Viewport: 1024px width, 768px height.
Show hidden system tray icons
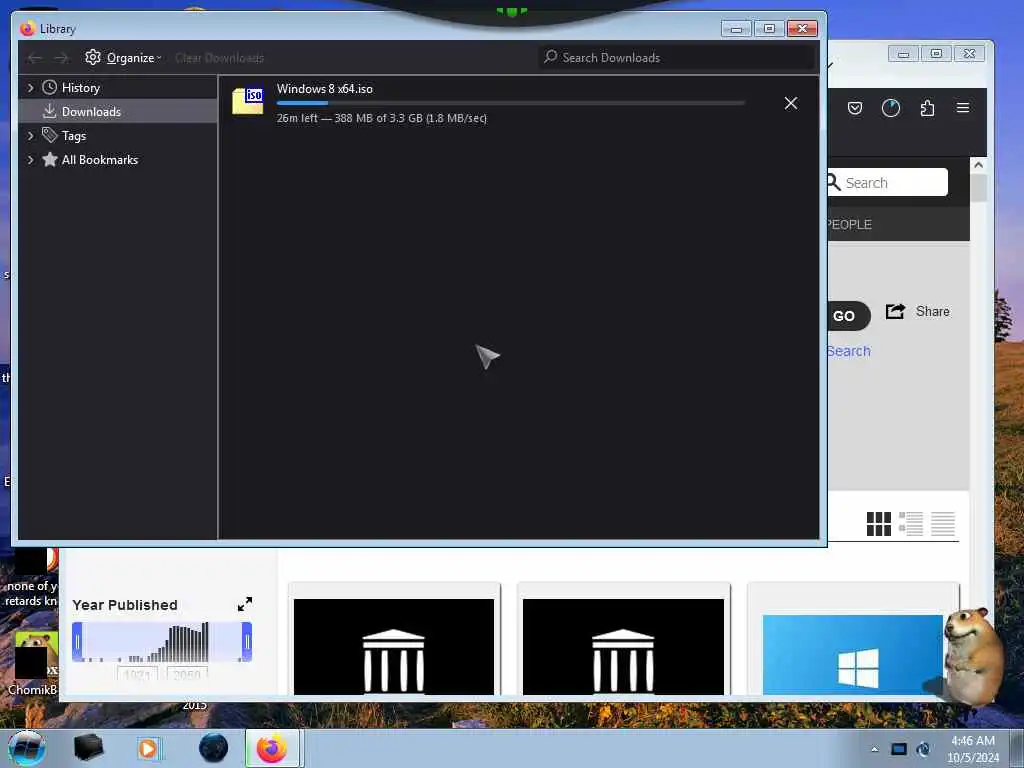click(x=874, y=749)
